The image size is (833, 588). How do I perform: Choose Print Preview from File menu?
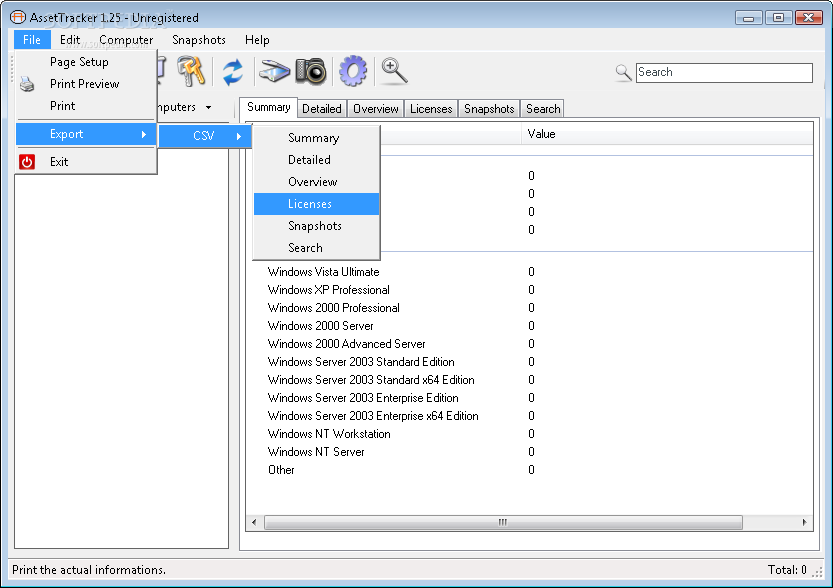pyautogui.click(x=86, y=84)
